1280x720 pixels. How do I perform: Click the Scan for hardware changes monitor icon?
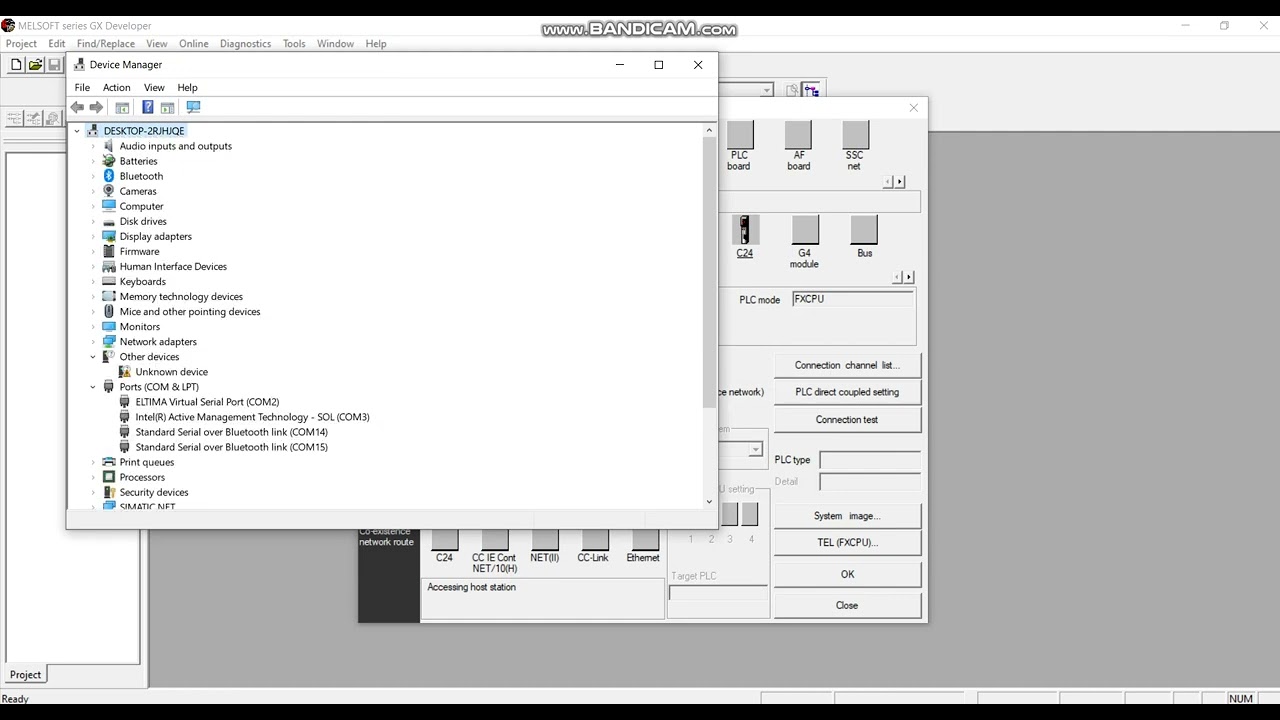[x=193, y=107]
